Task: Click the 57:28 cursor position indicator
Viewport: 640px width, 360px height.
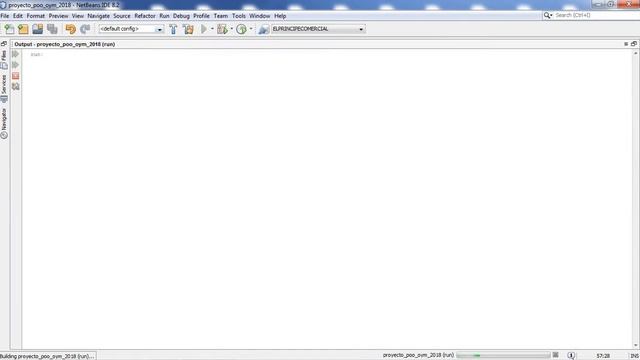Action: click(x=603, y=356)
